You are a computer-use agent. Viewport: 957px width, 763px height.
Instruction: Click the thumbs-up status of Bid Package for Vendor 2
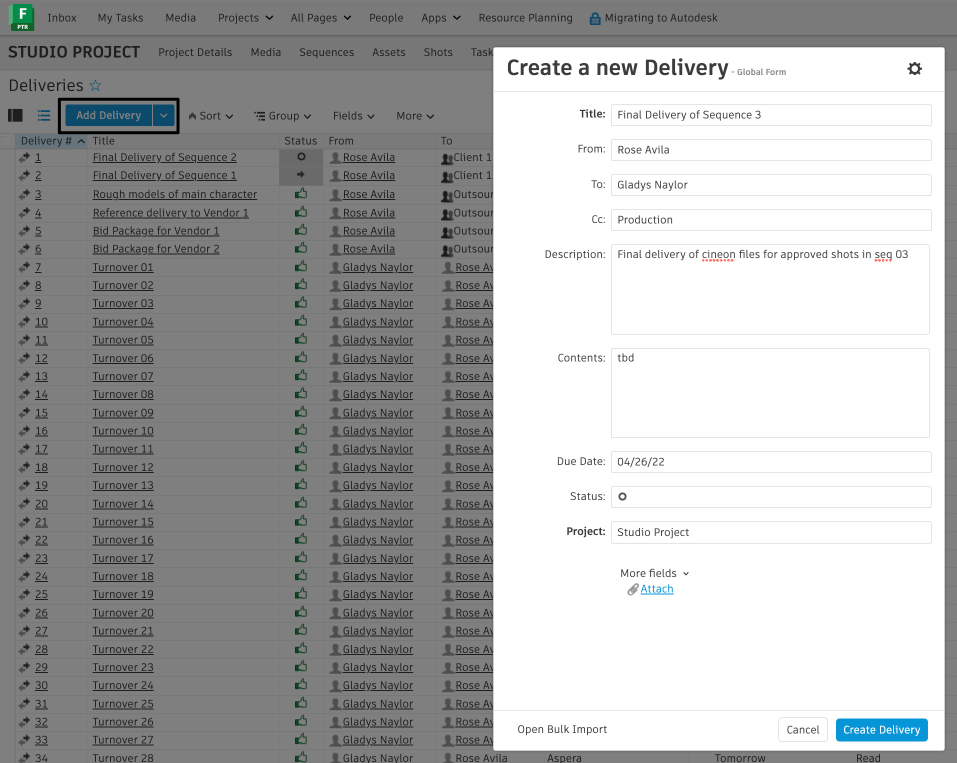point(301,248)
